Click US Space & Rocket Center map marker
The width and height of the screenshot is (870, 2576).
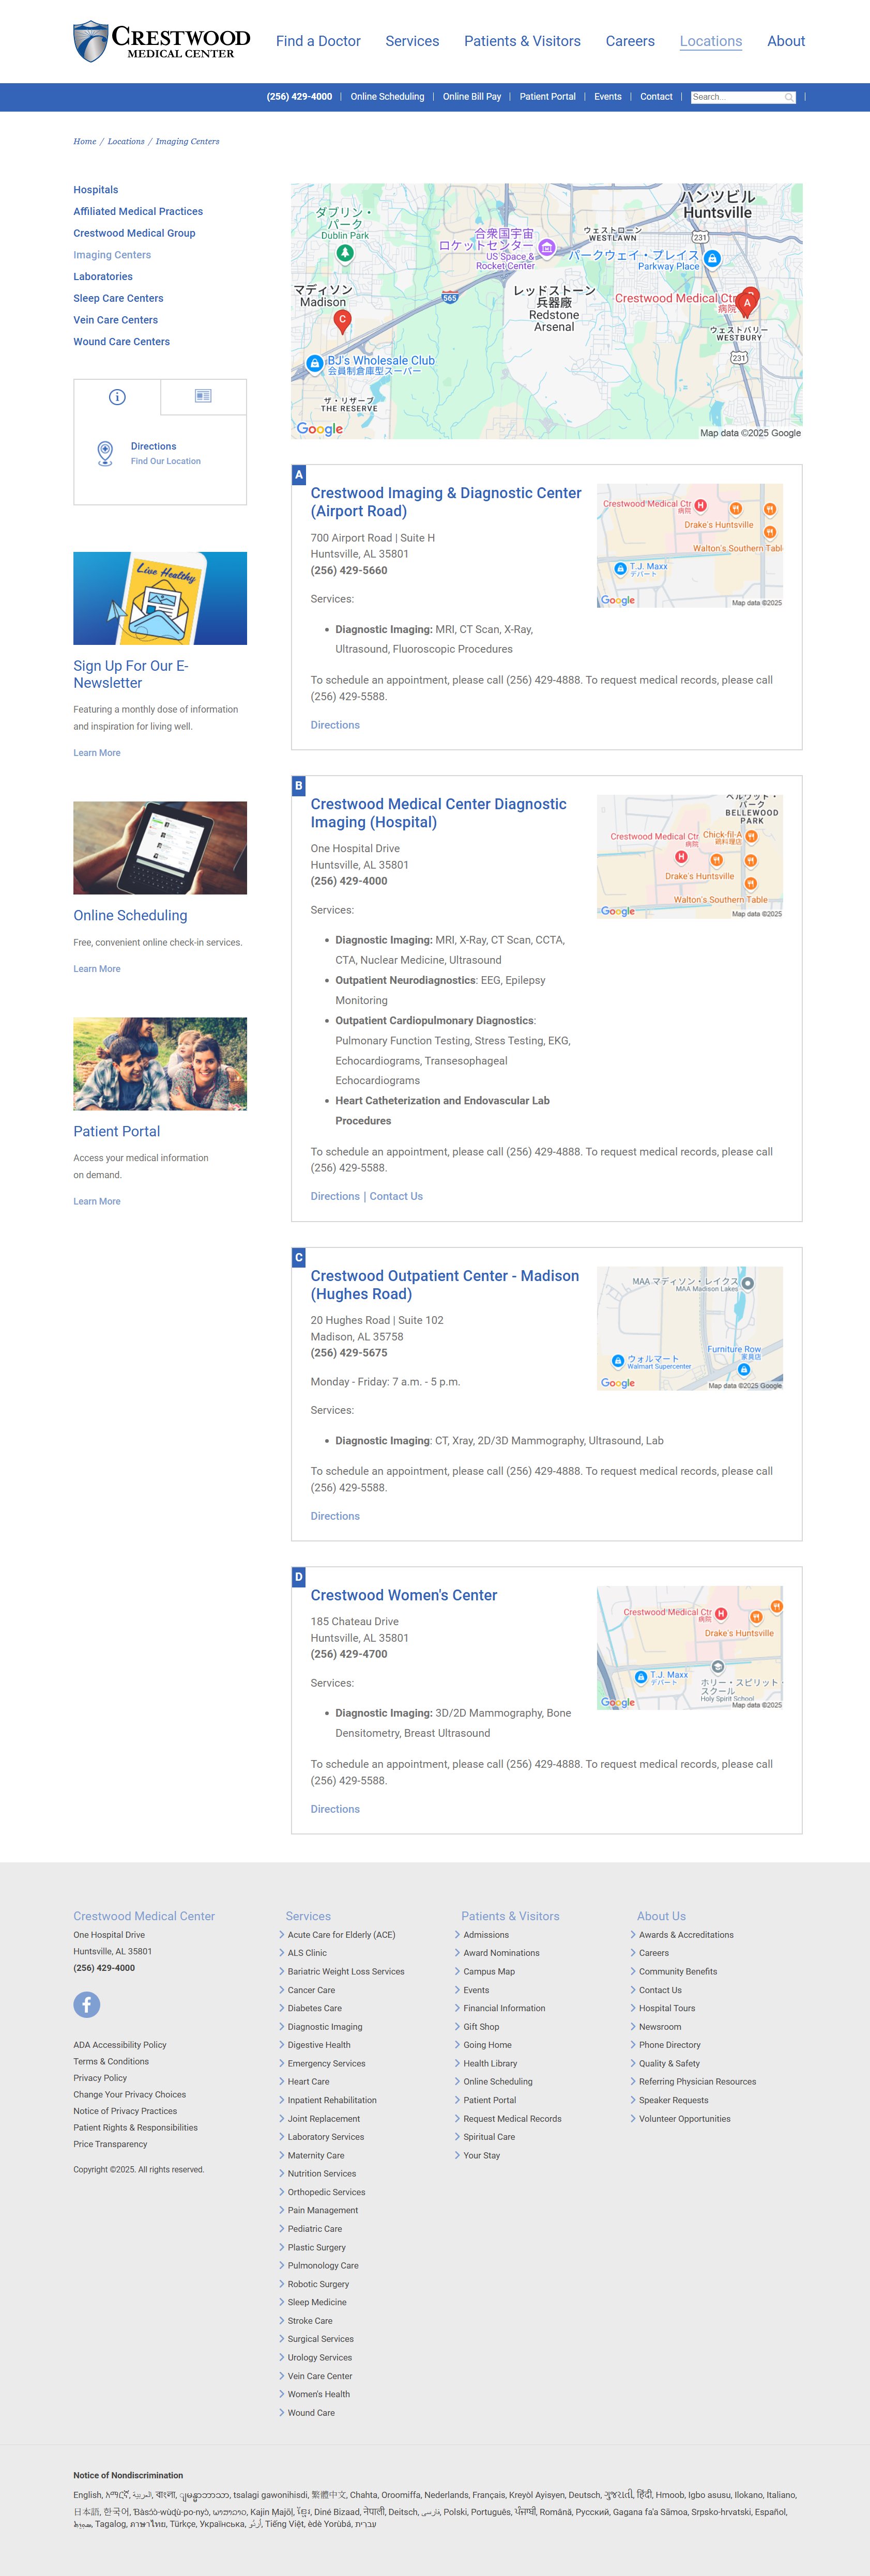[546, 247]
